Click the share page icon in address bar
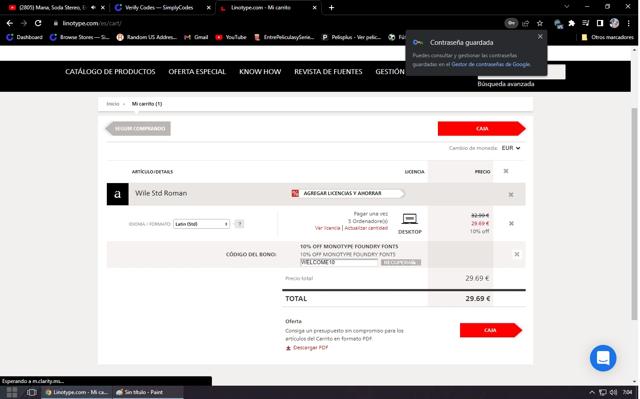This screenshot has height=399, width=640. [526, 23]
